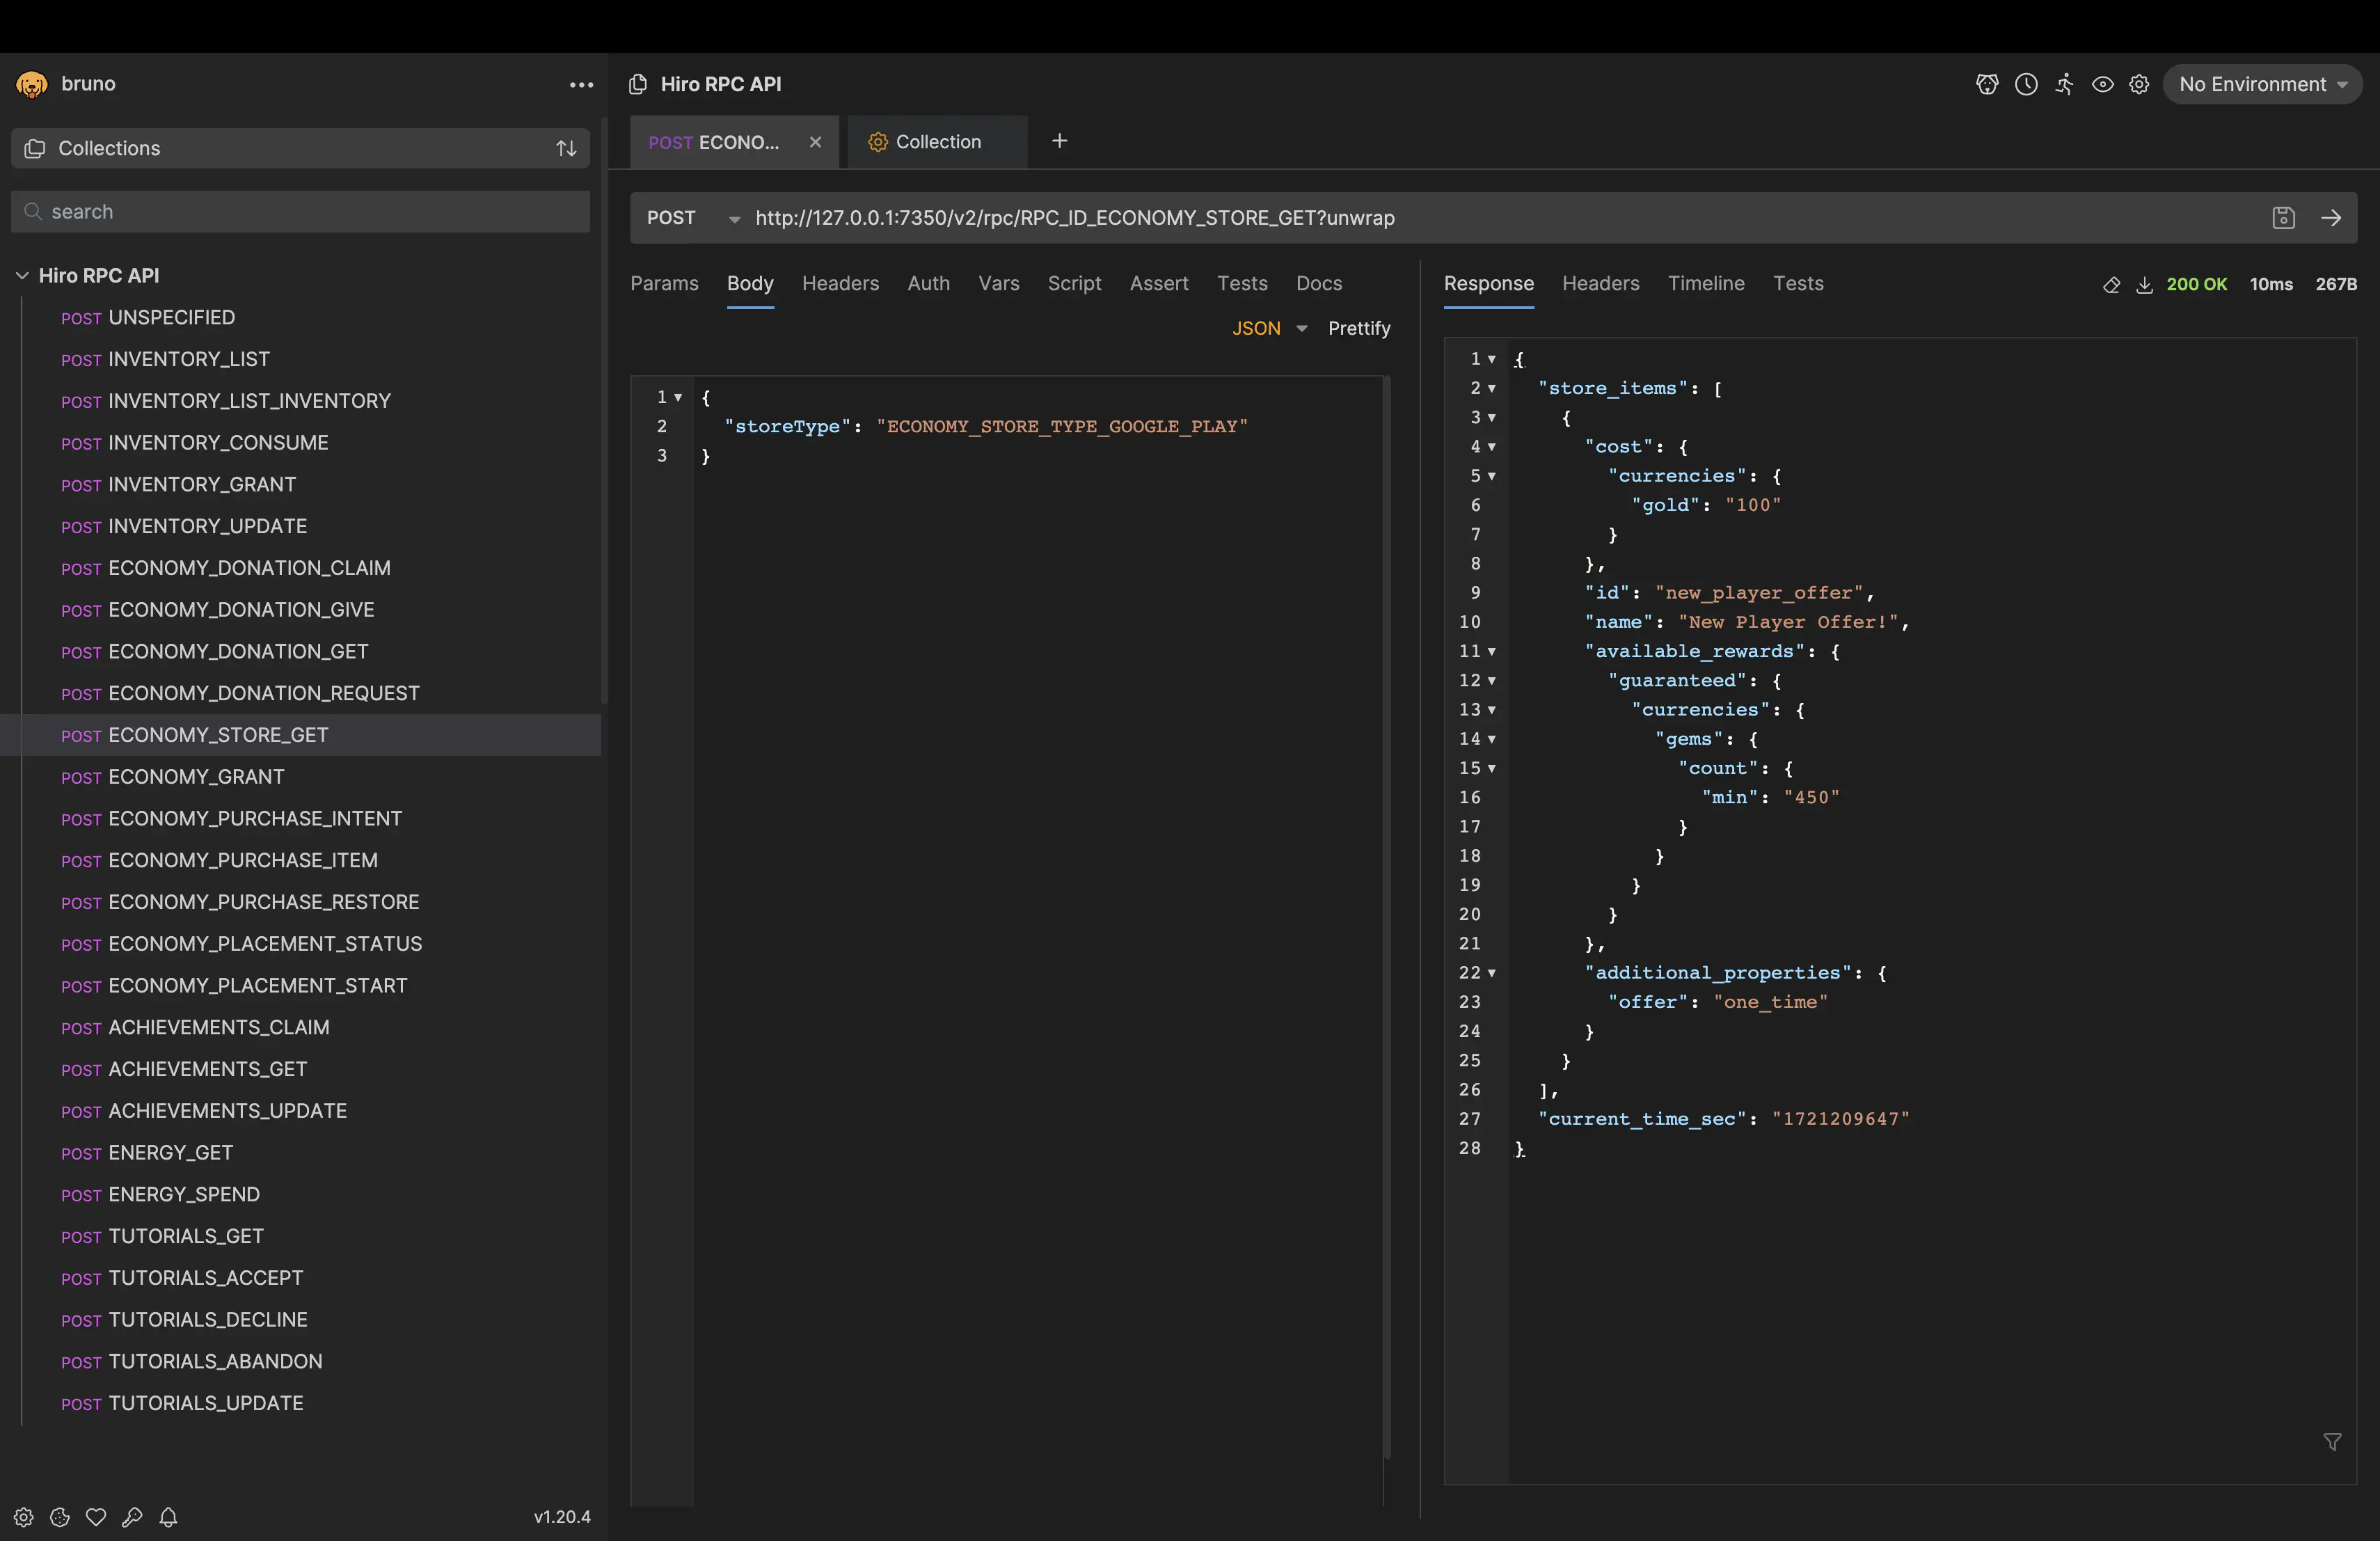Click the history clock icon in toolbar
2380x1541 pixels.
tap(2024, 84)
